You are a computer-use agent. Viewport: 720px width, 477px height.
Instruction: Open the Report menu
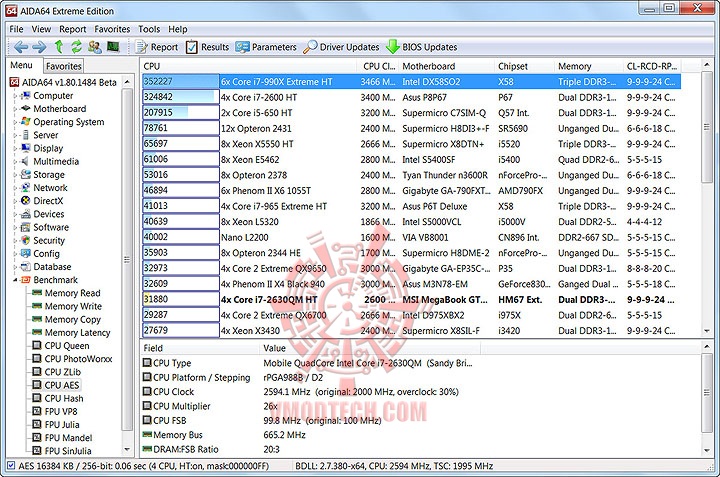[73, 29]
